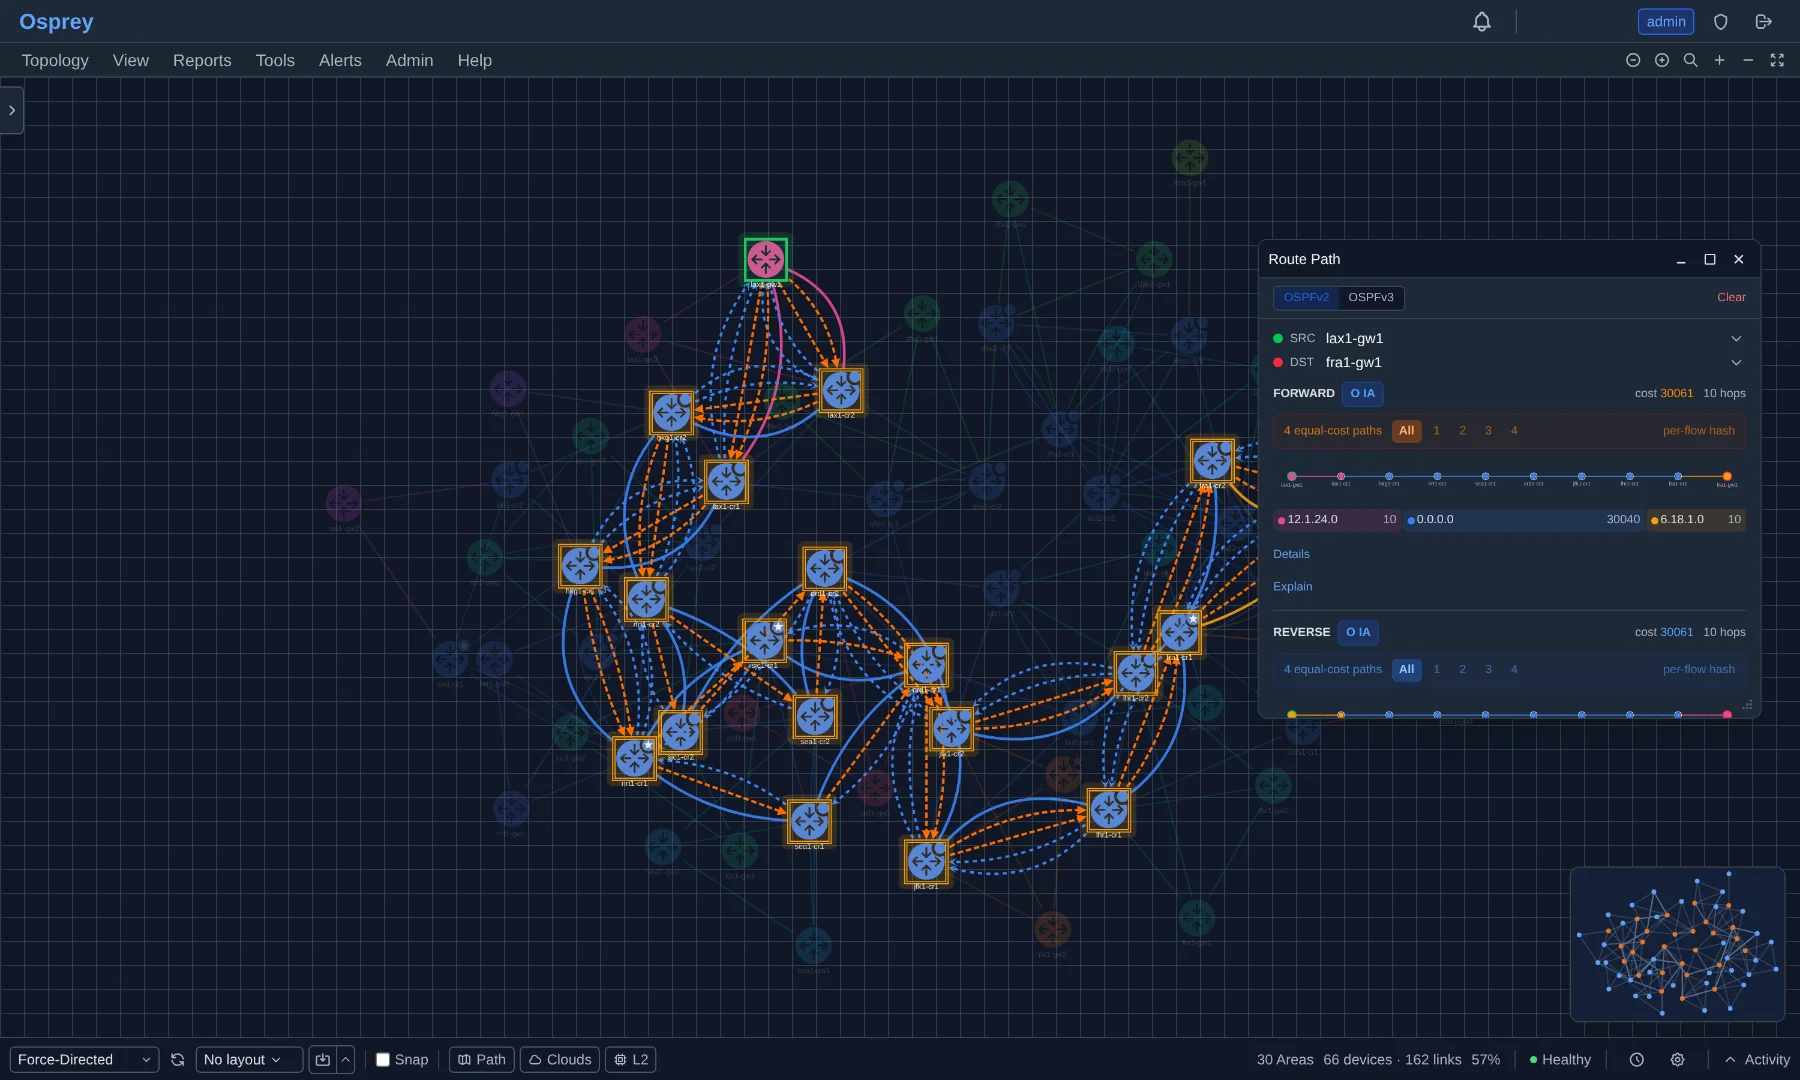Viewport: 1800px width, 1080px height.
Task: Click the minus icon in top toolbar
Action: [x=1748, y=60]
